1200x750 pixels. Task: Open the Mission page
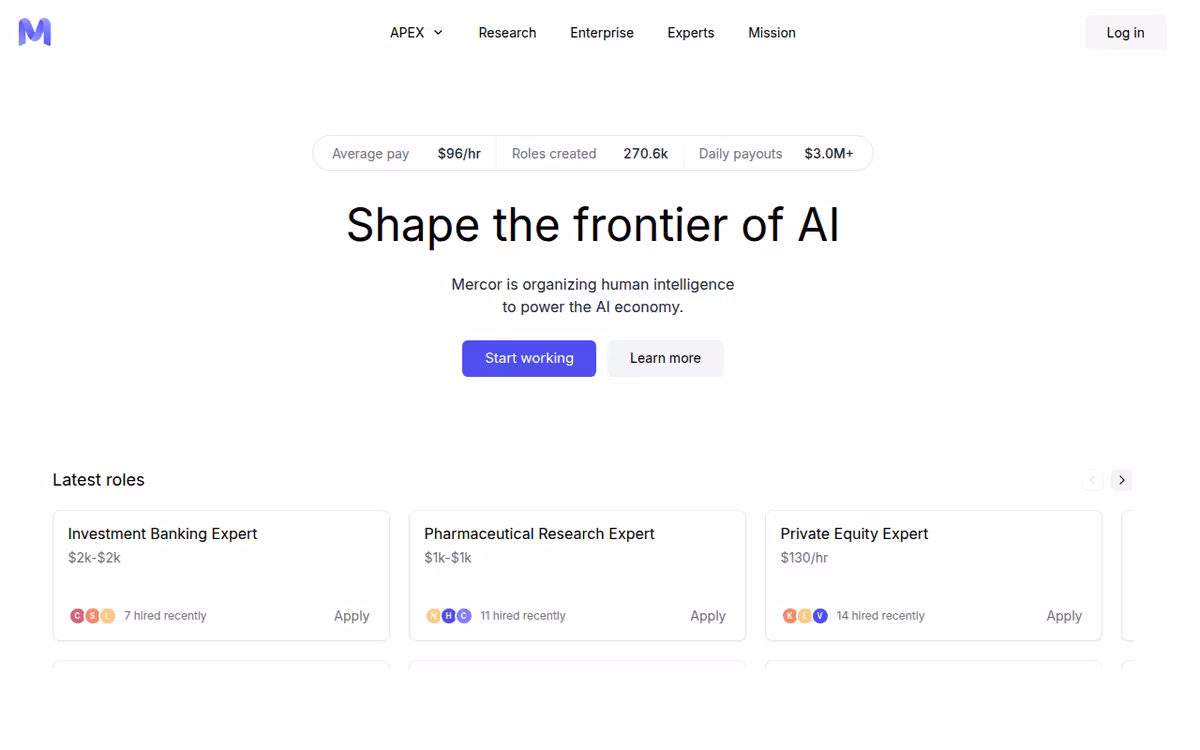(x=772, y=33)
